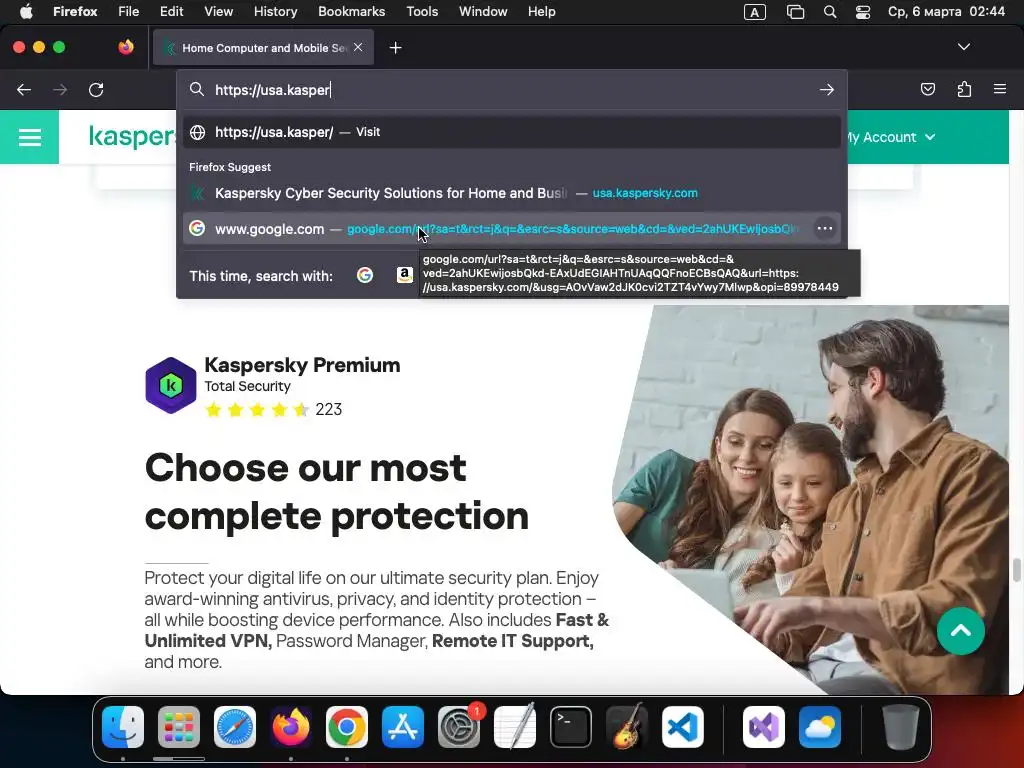Search with Google engine icon
The height and width of the screenshot is (768, 1024).
coord(365,276)
